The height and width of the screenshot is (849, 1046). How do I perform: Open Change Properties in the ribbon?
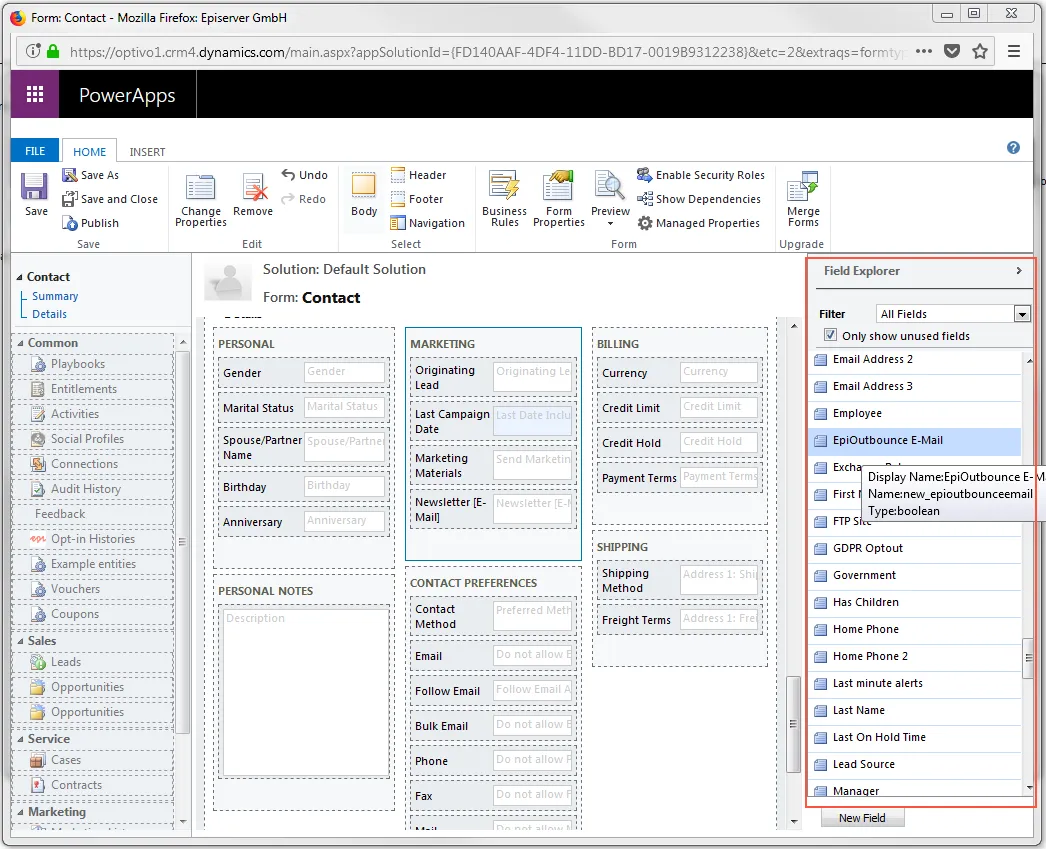(x=200, y=200)
